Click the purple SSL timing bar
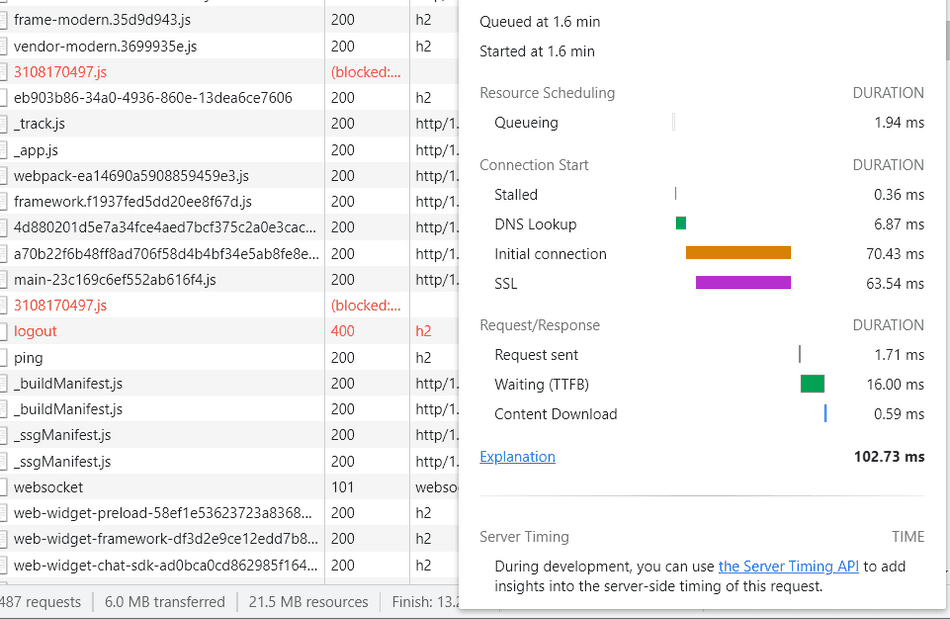Image resolution: width=950 pixels, height=619 pixels. point(742,283)
